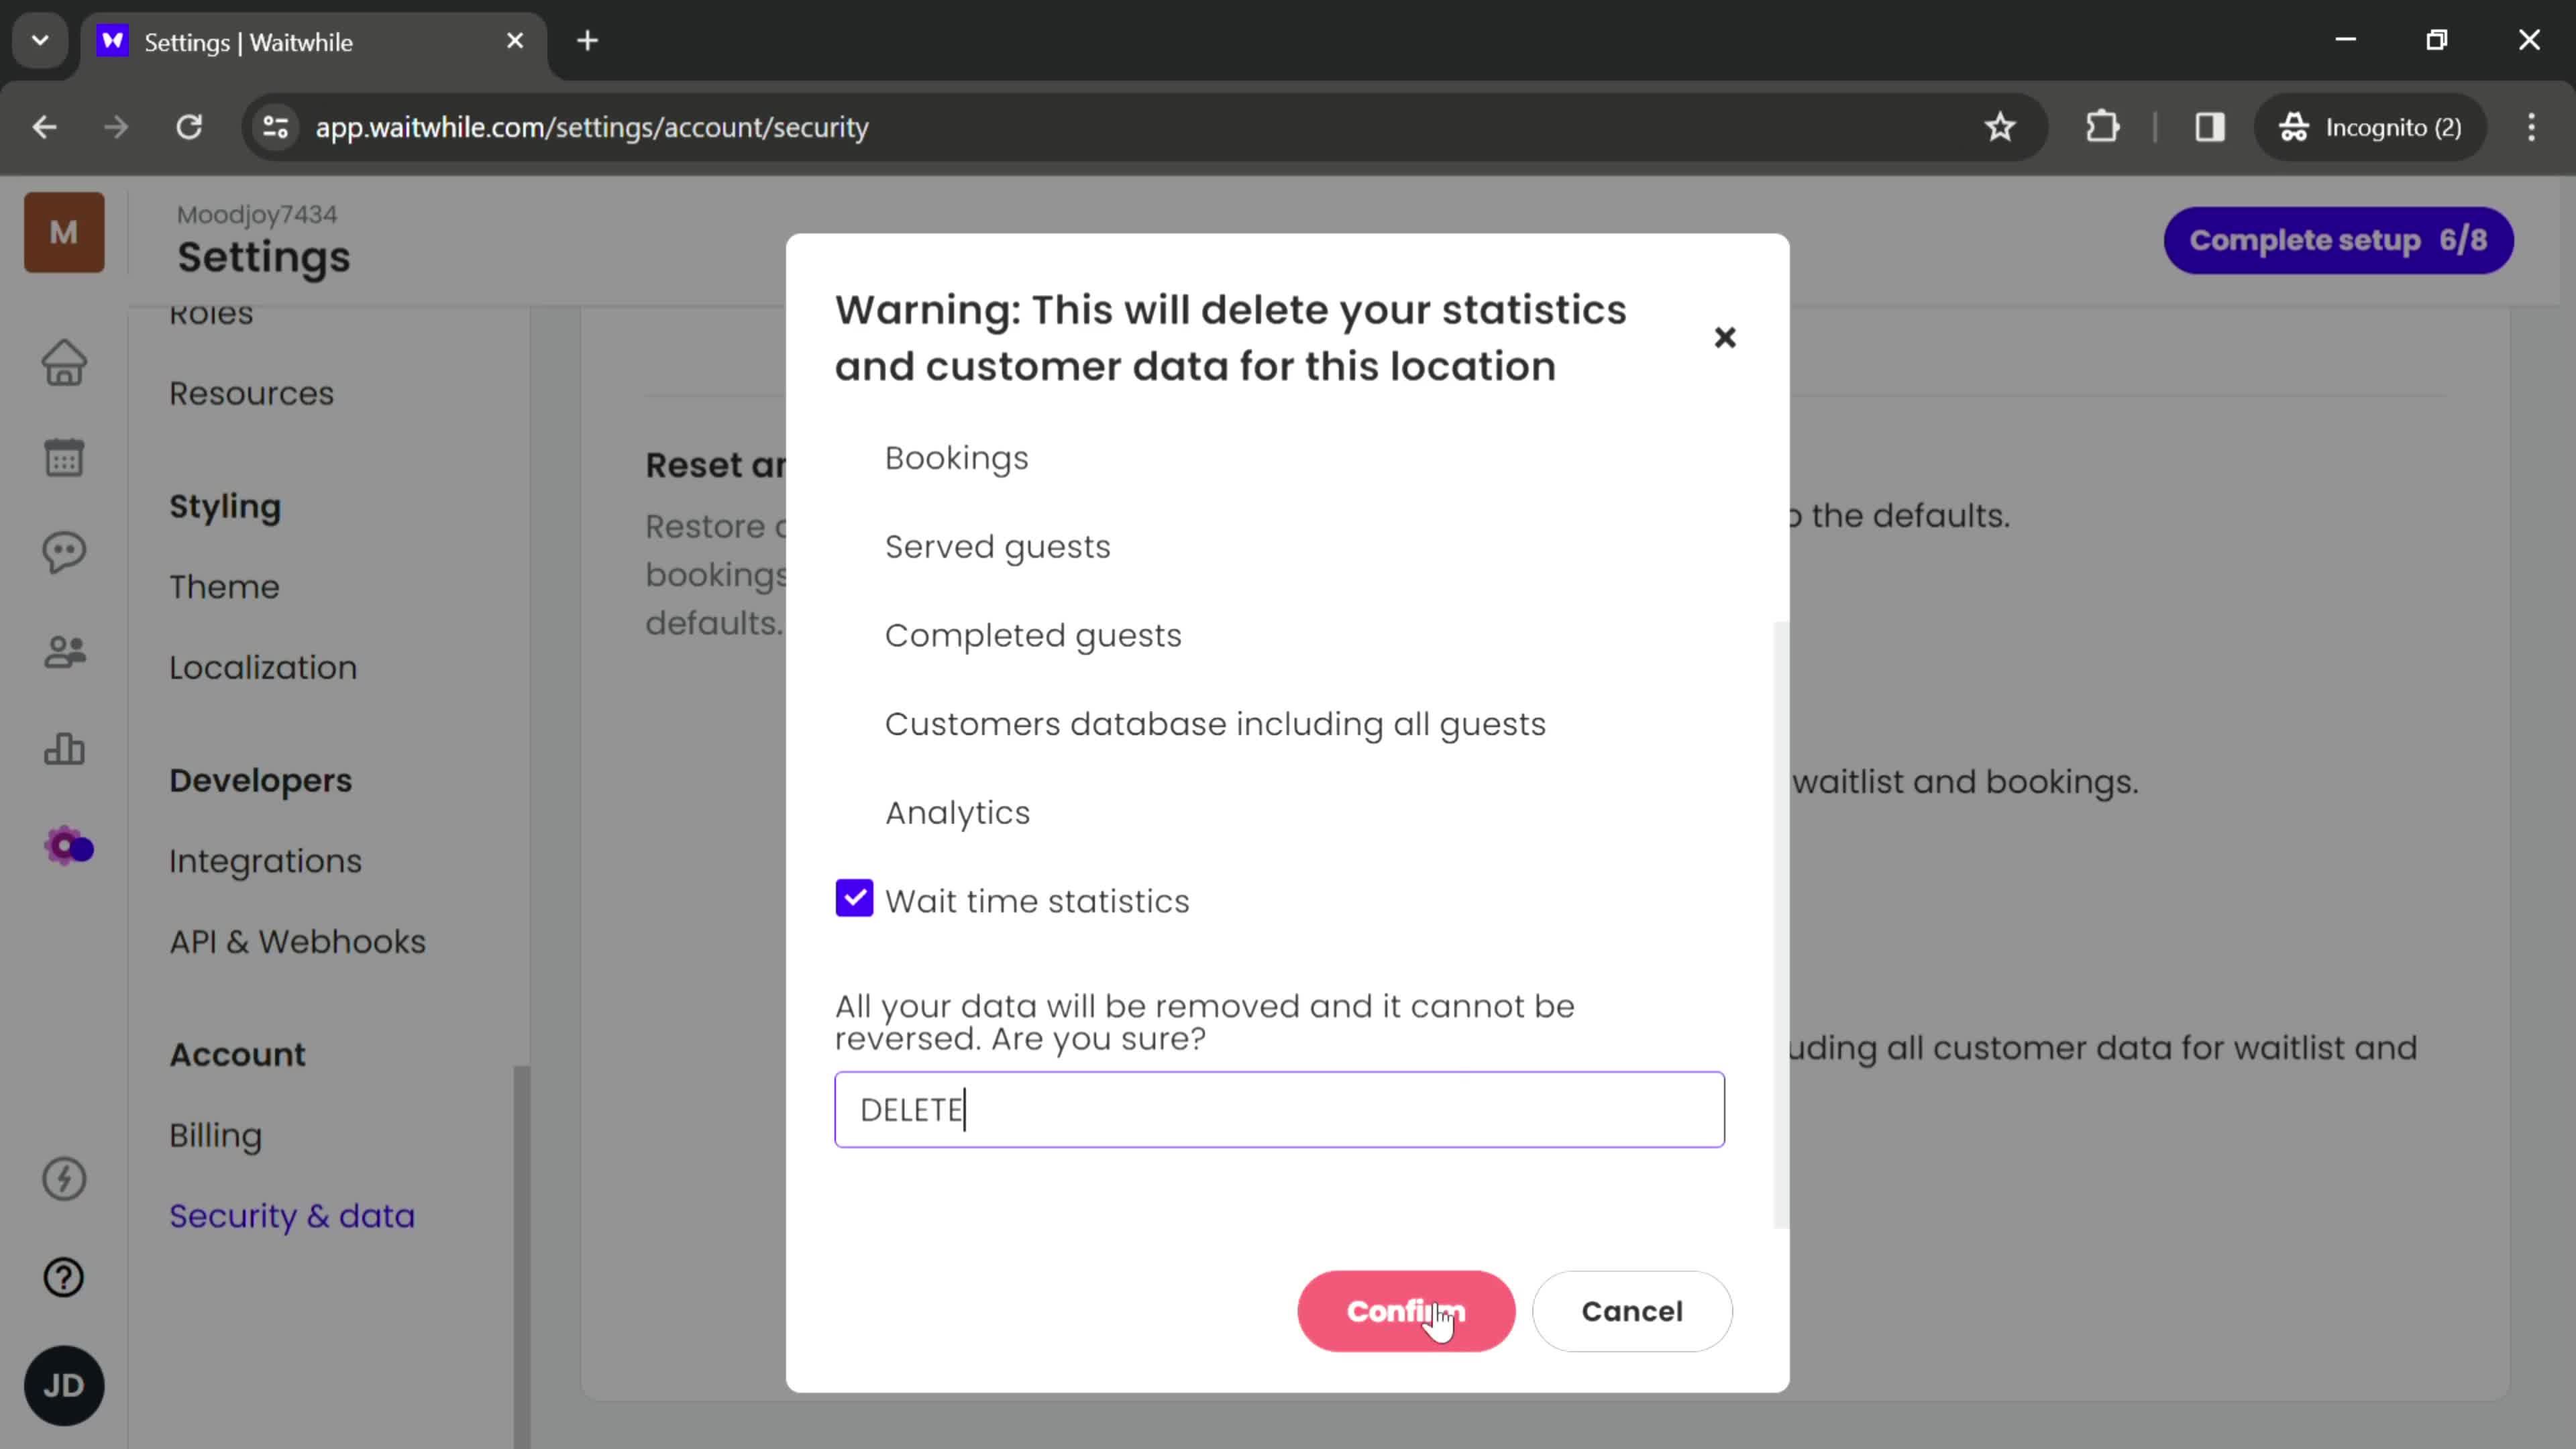Image resolution: width=2576 pixels, height=1449 pixels.
Task: Open the calendar bookings icon
Action: coord(64,458)
